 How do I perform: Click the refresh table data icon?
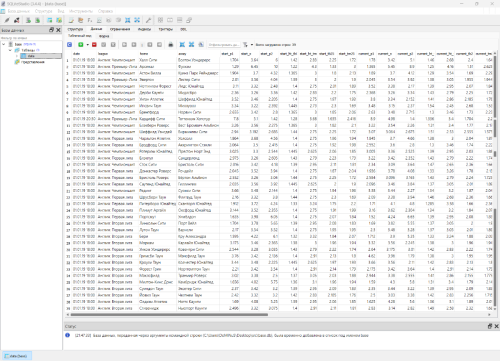point(69,44)
